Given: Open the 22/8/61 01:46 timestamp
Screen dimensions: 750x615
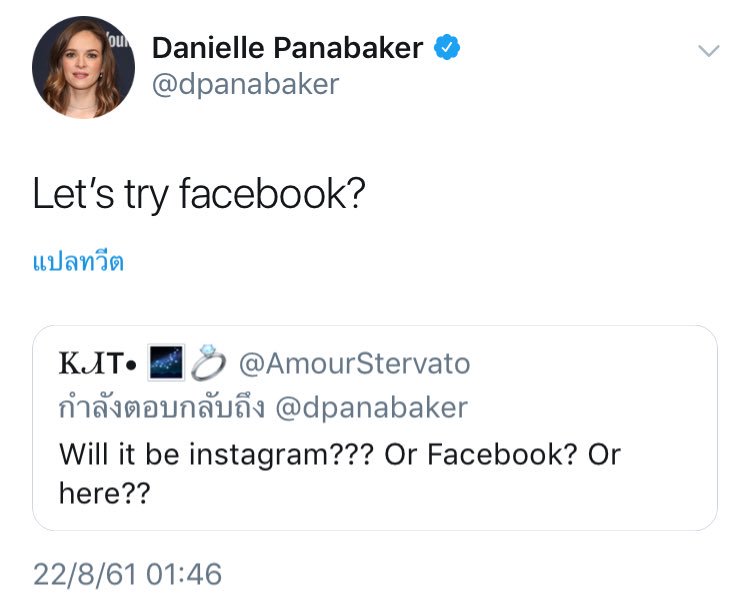Looking at the screenshot, I should click(x=127, y=574).
